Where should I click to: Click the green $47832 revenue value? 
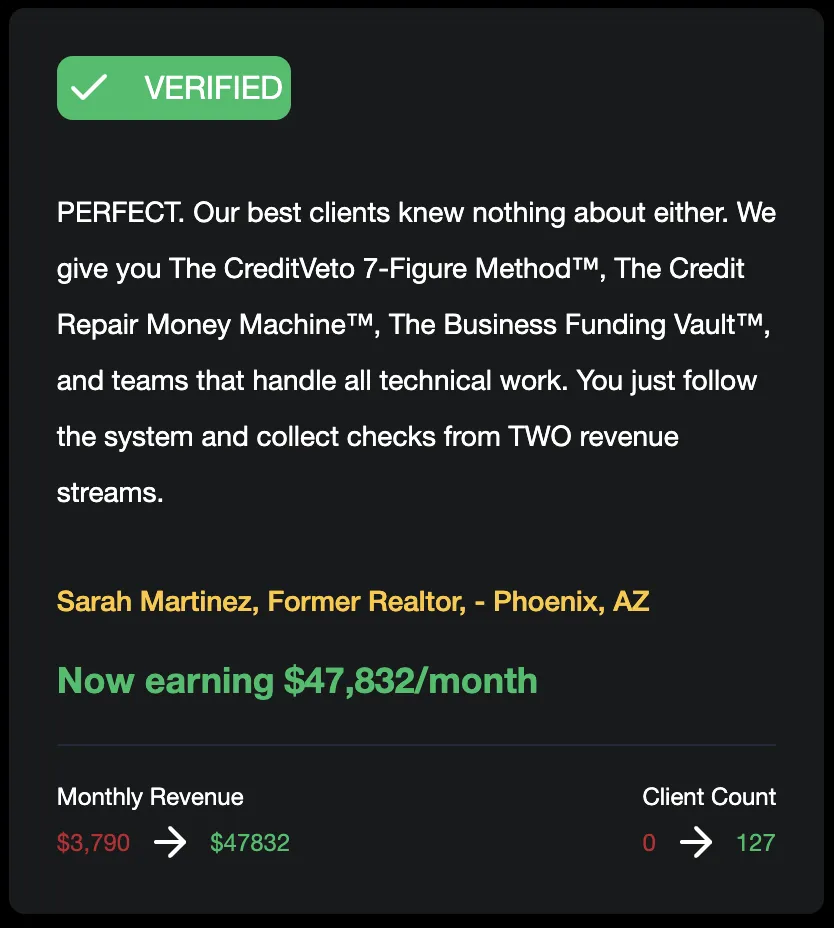pyautogui.click(x=250, y=843)
